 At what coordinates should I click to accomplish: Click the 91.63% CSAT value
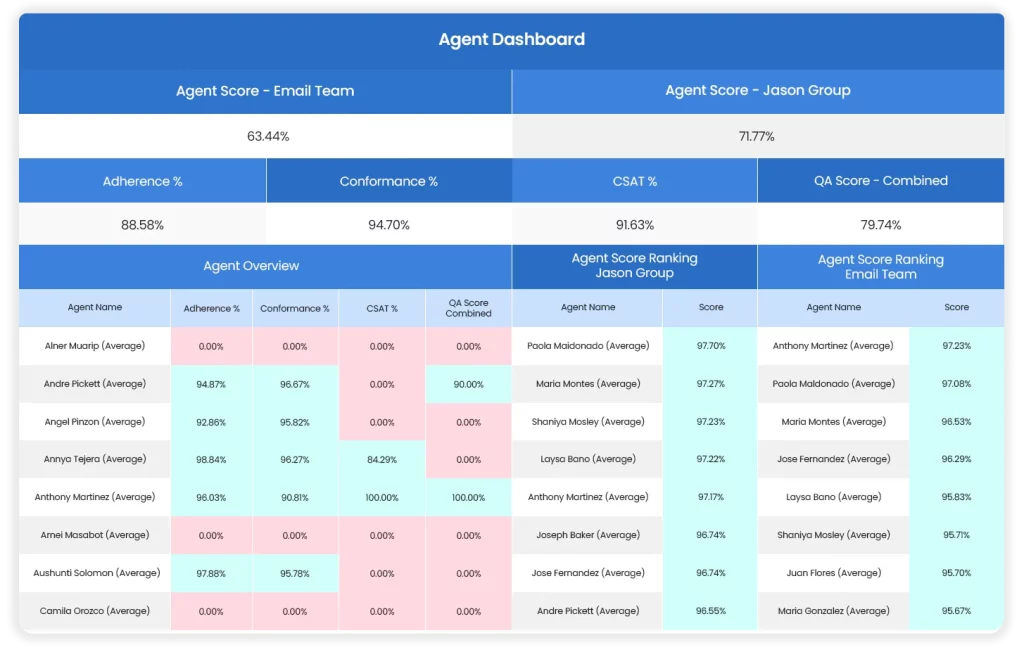[635, 225]
